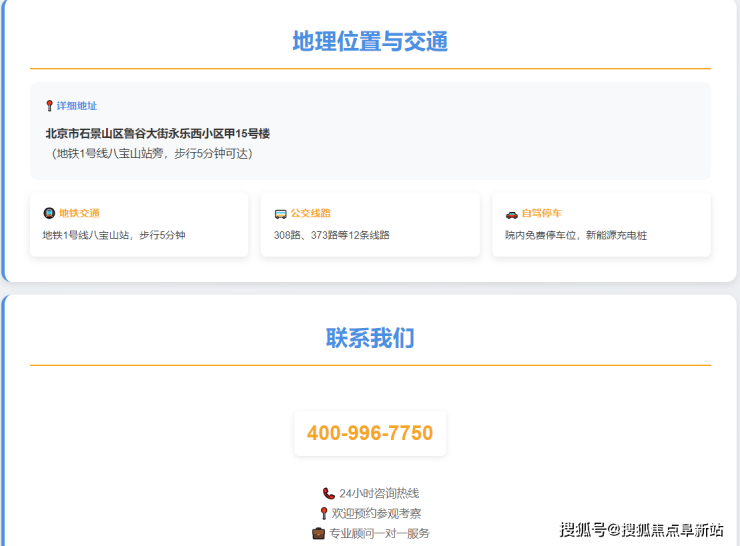Click the 400-996-7750 phone number button
Screen dimensions: 740x546
point(370,433)
